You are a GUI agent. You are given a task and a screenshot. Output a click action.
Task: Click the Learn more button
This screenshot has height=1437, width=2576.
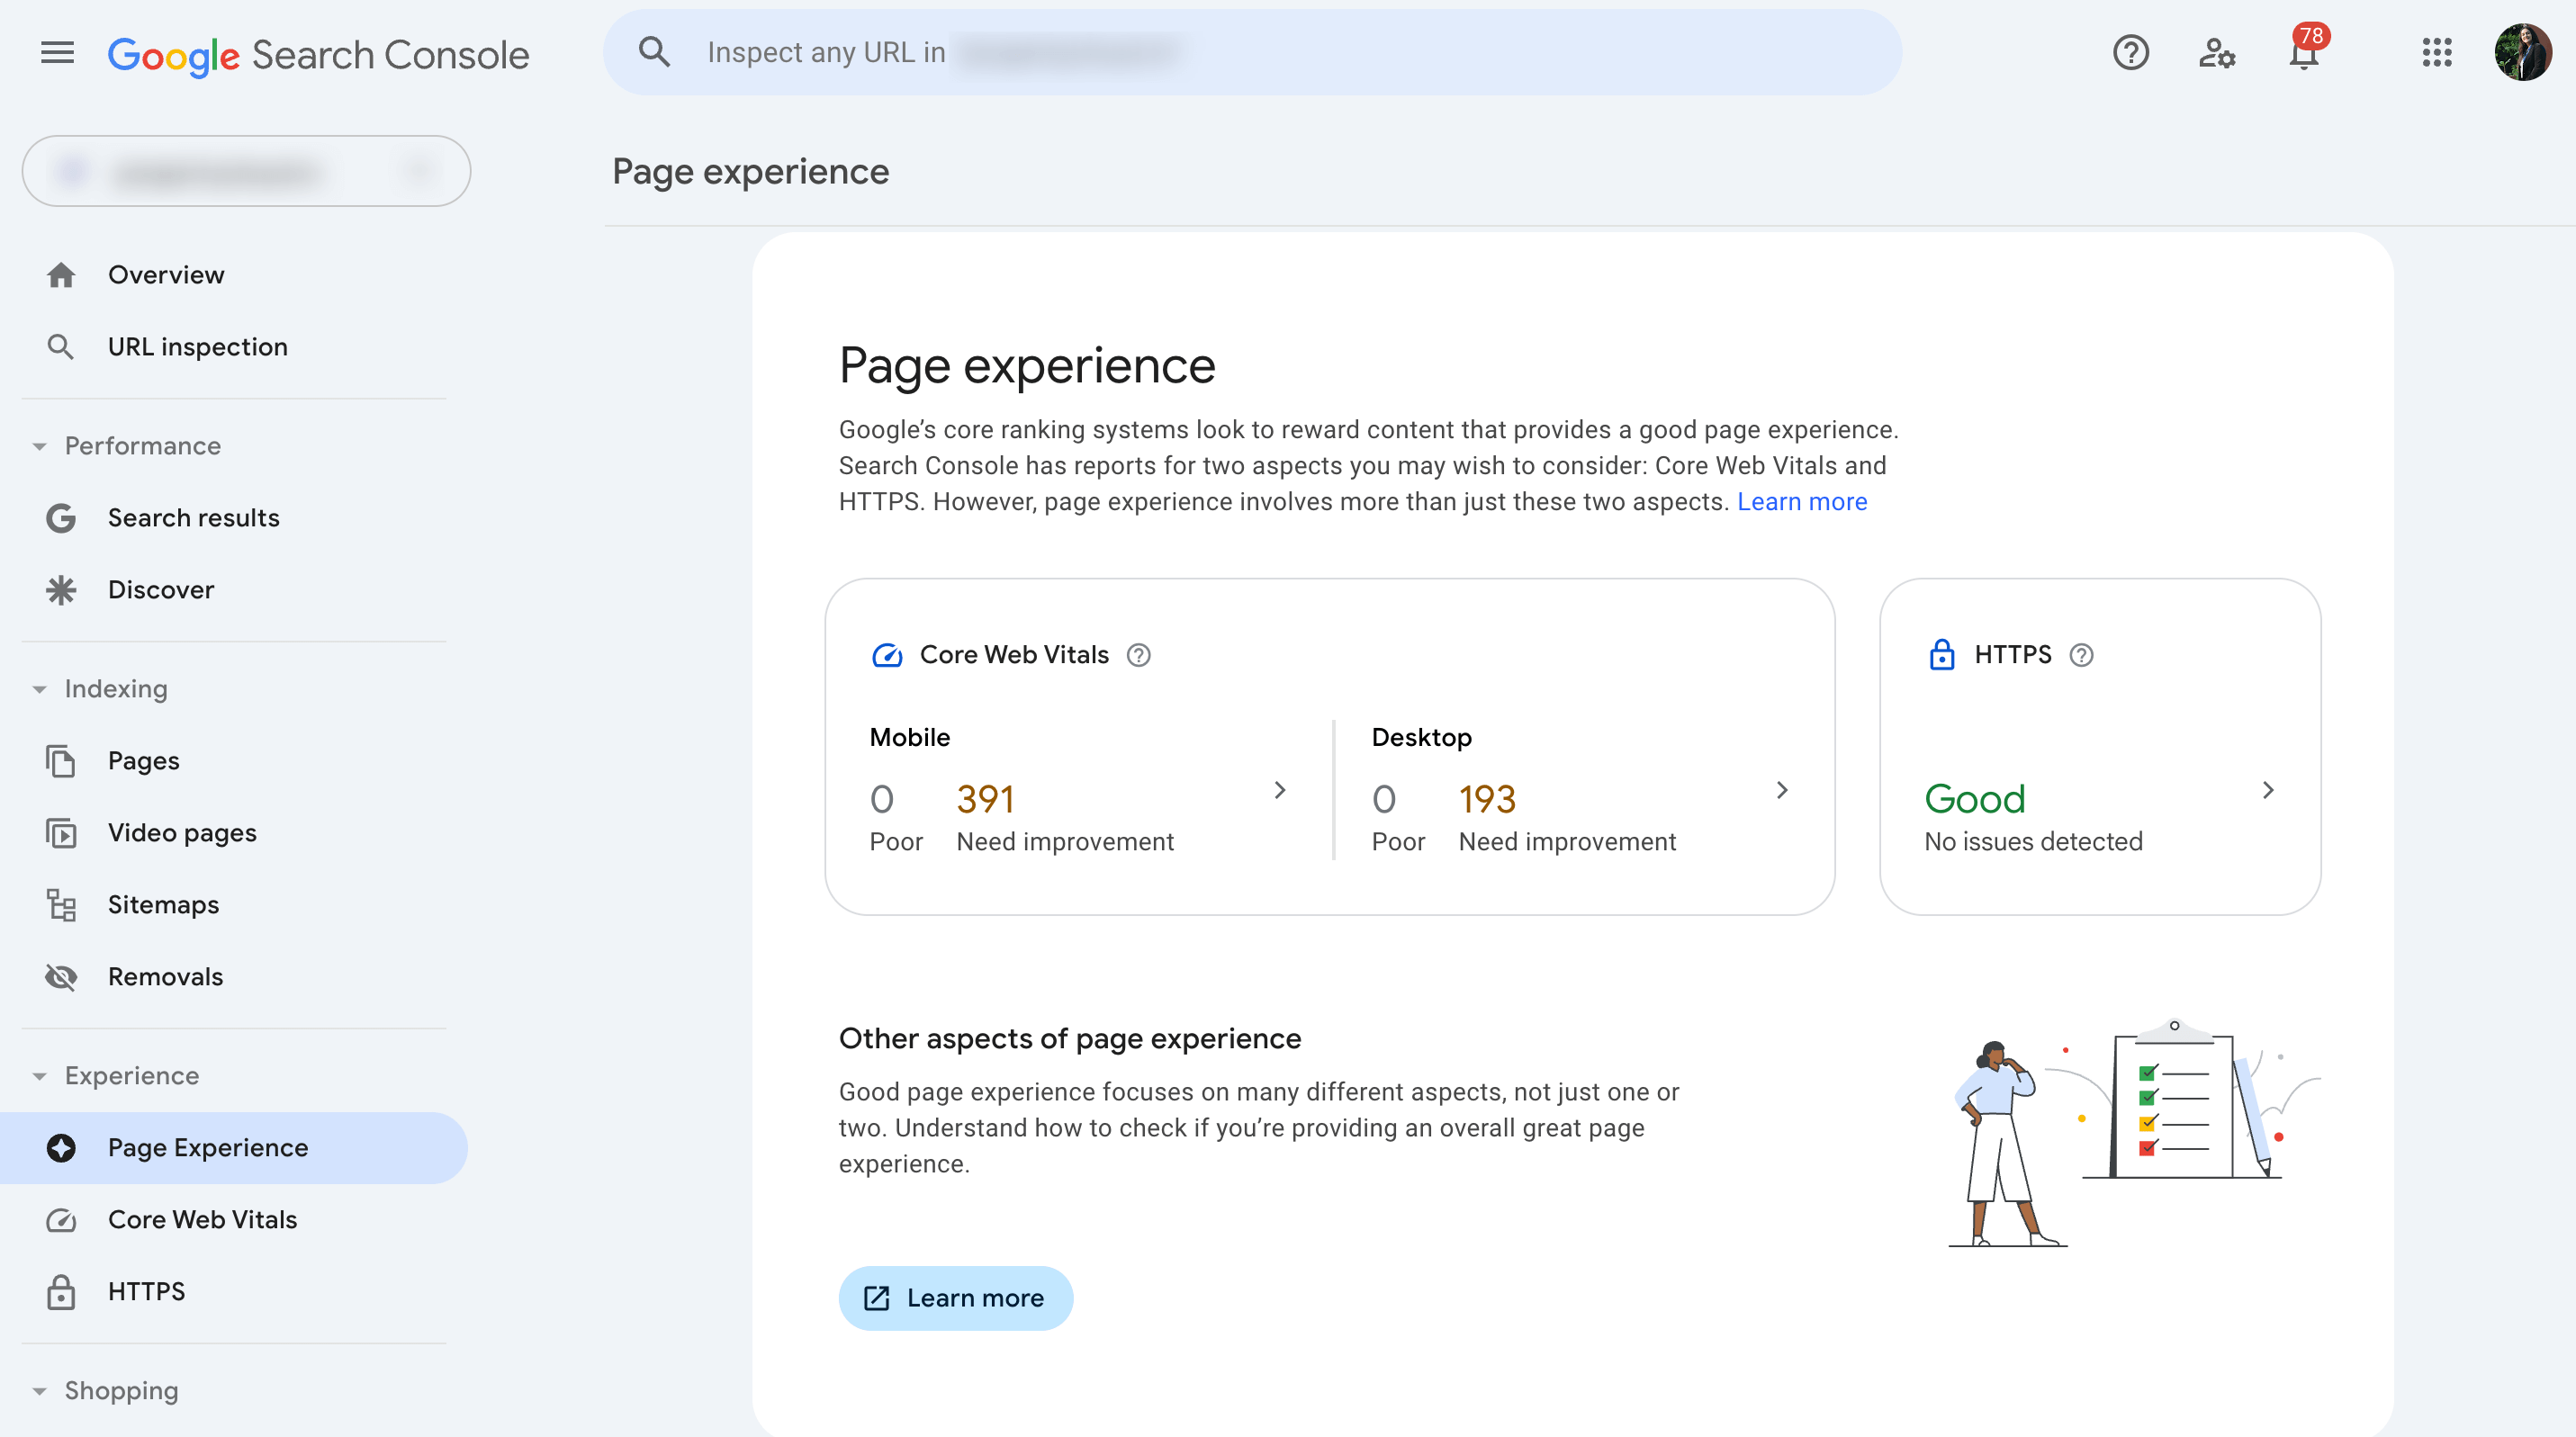956,1298
